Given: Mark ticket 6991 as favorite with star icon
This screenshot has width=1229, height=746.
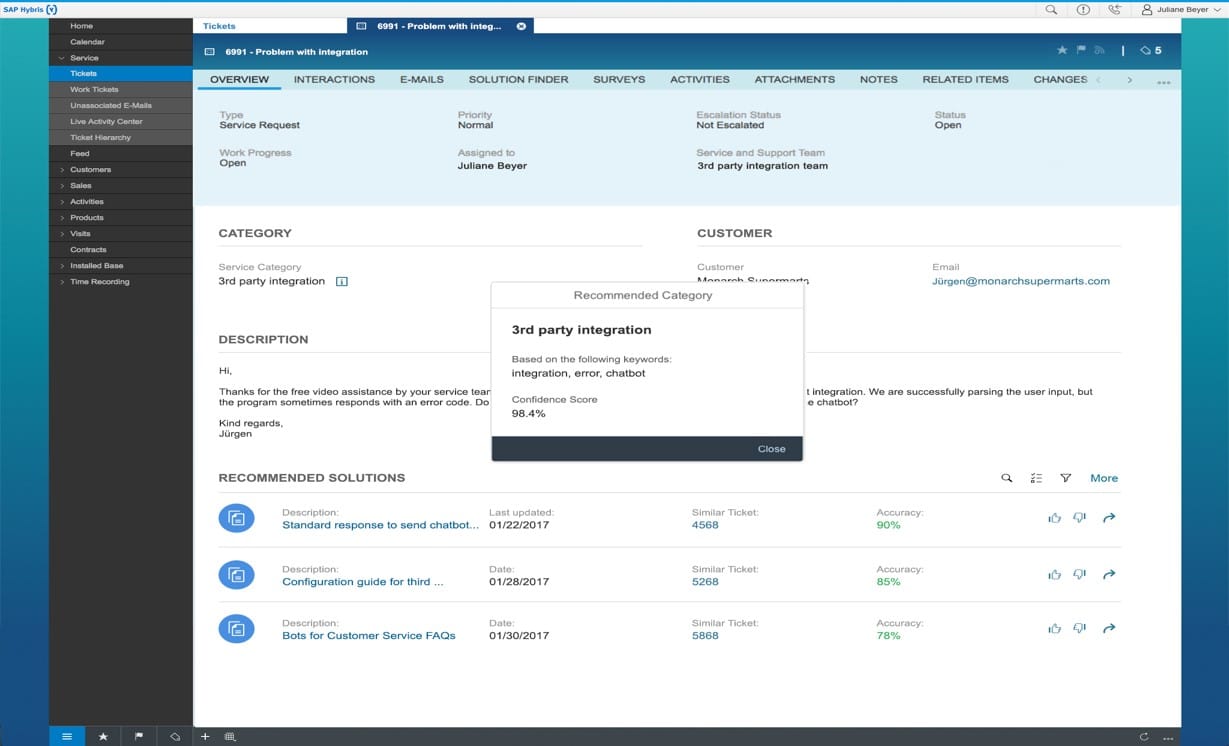Looking at the screenshot, I should click(x=1062, y=51).
